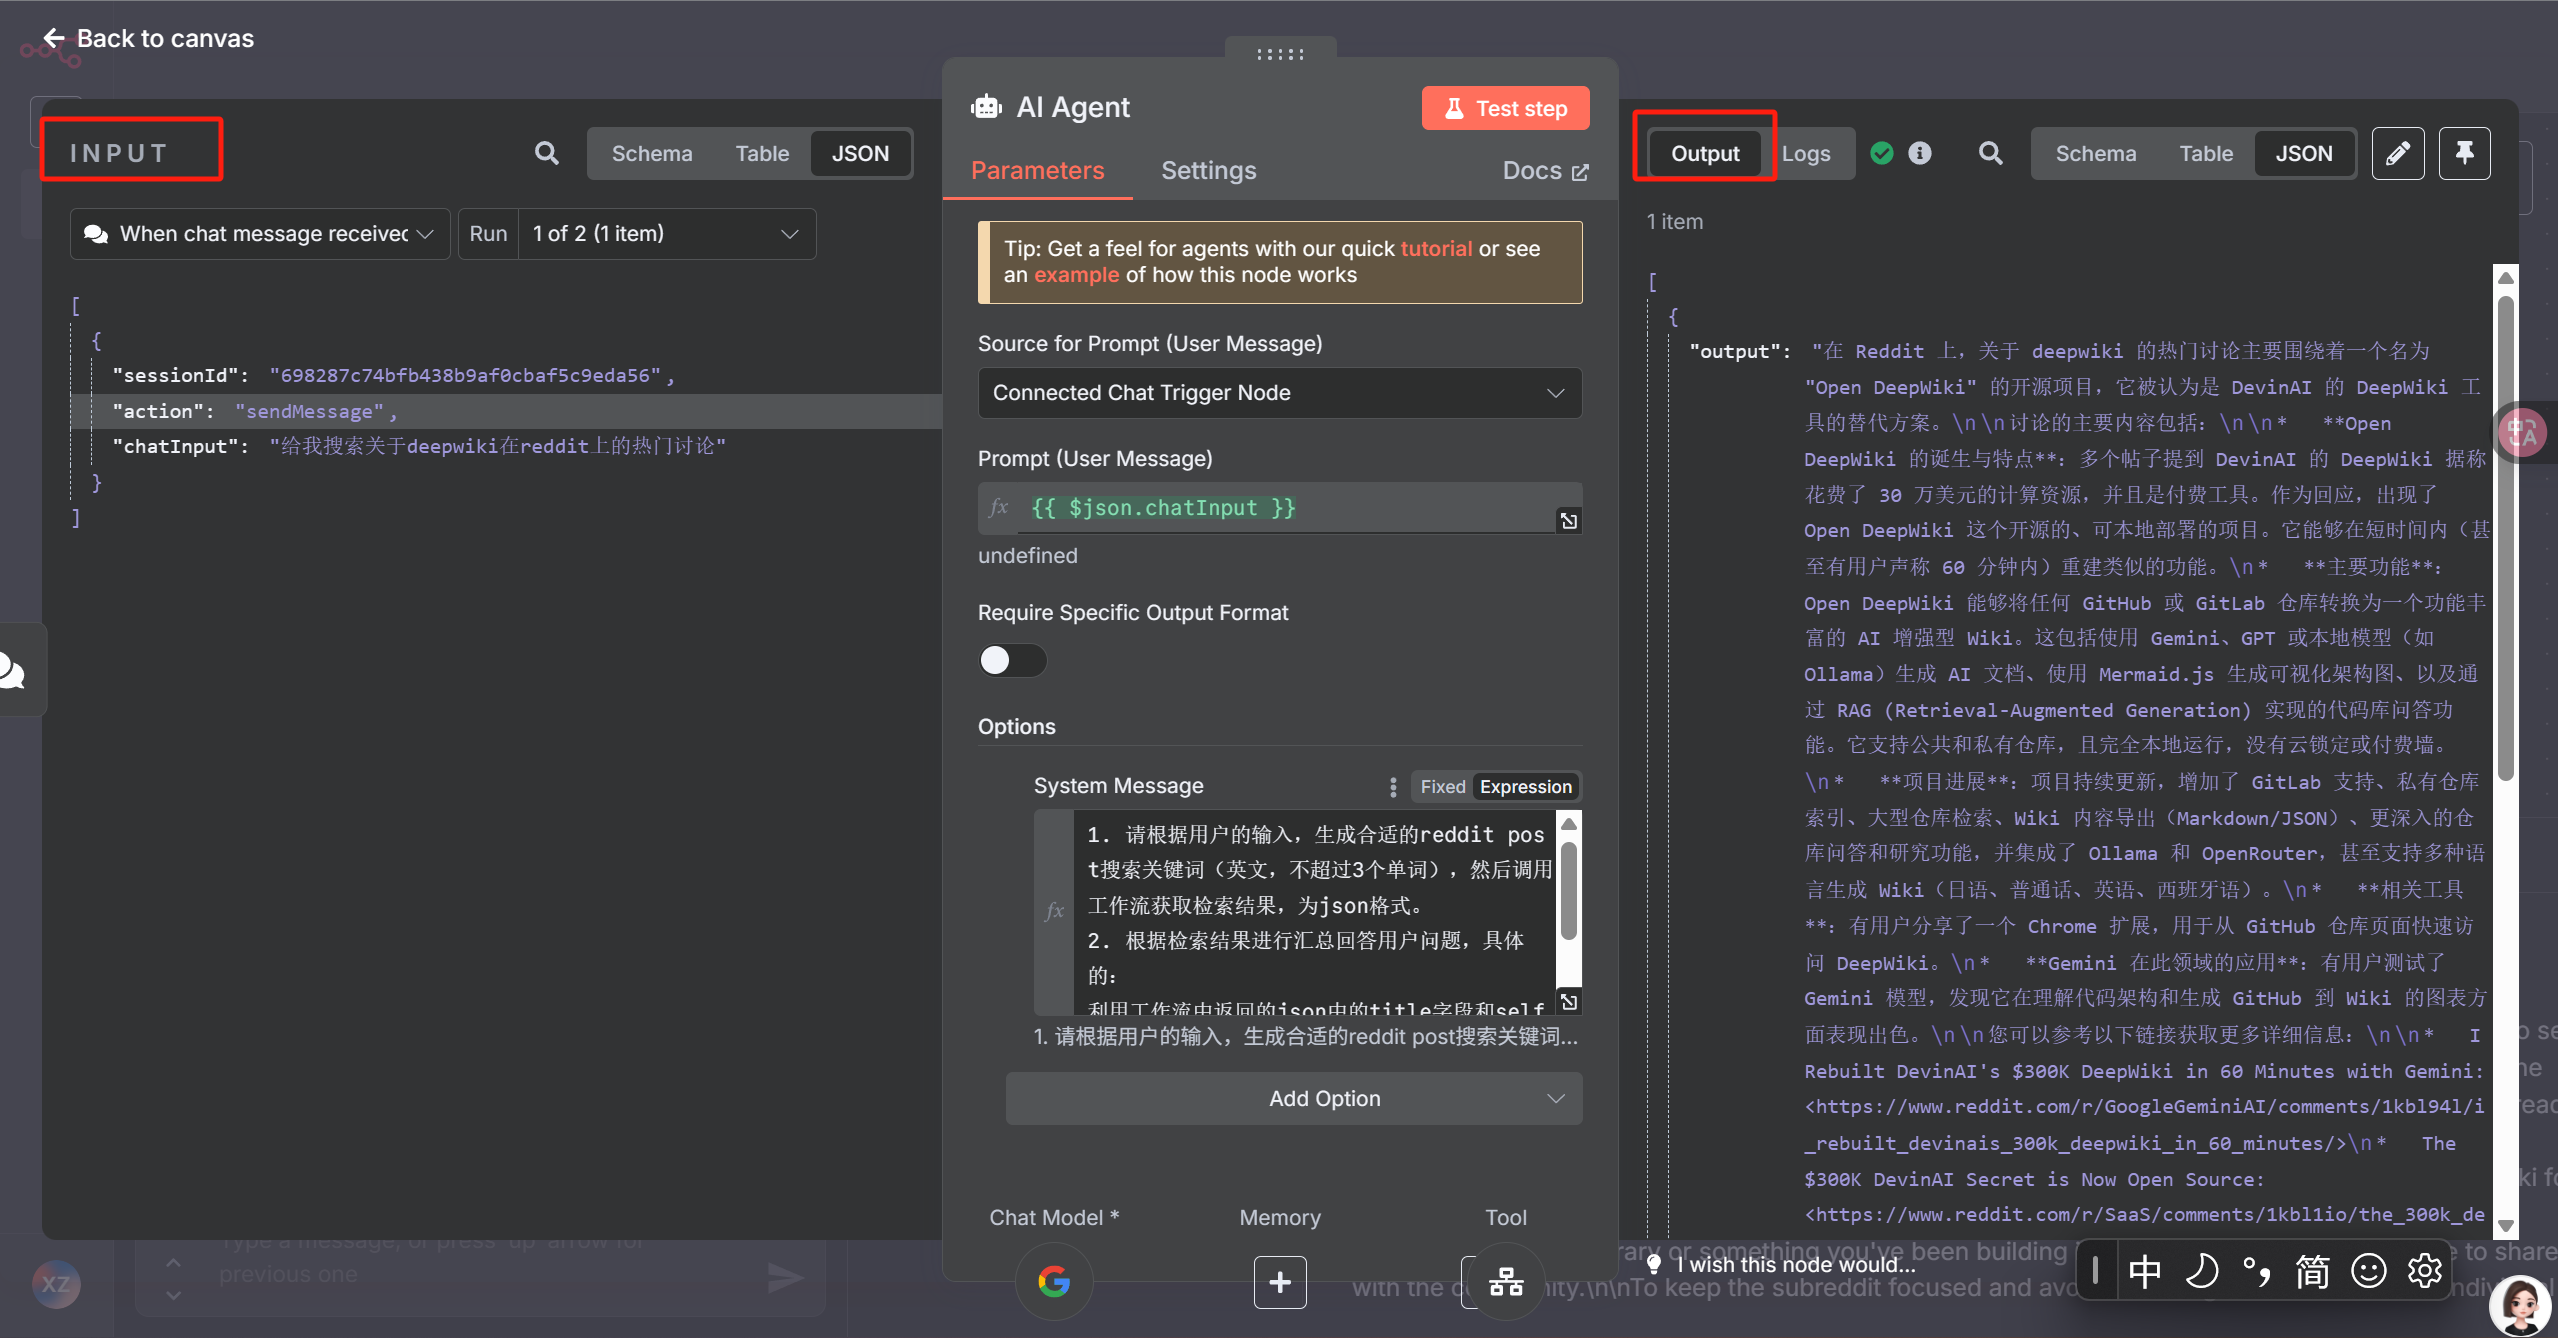Add a memory with plus button
The width and height of the screenshot is (2558, 1338).
coord(1279,1282)
